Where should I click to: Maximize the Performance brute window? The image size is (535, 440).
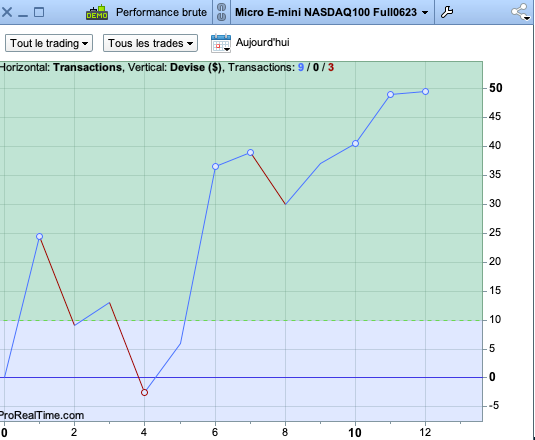(x=39, y=12)
